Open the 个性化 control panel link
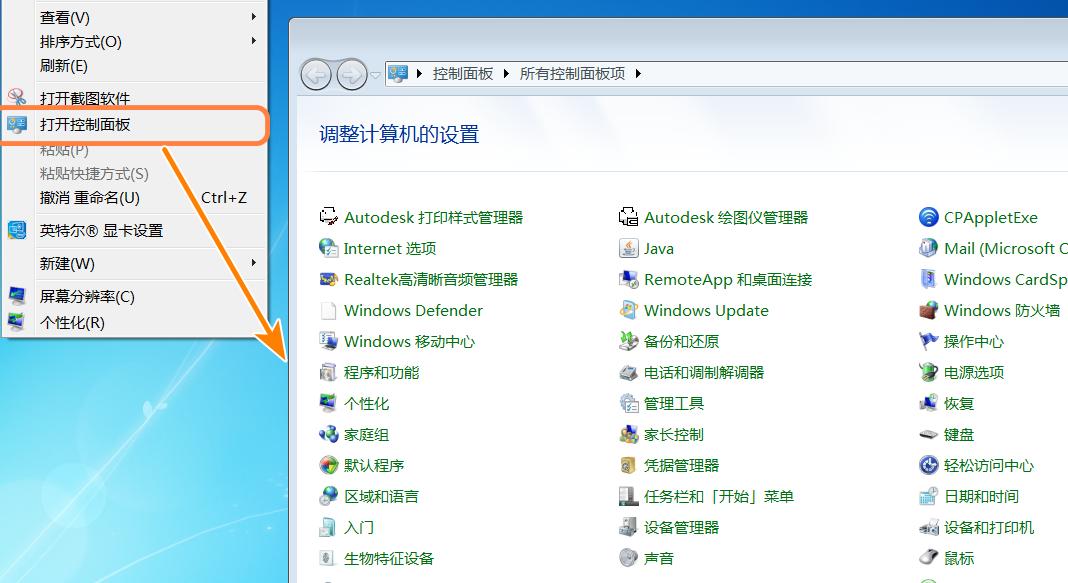This screenshot has width=1068, height=583. [366, 403]
